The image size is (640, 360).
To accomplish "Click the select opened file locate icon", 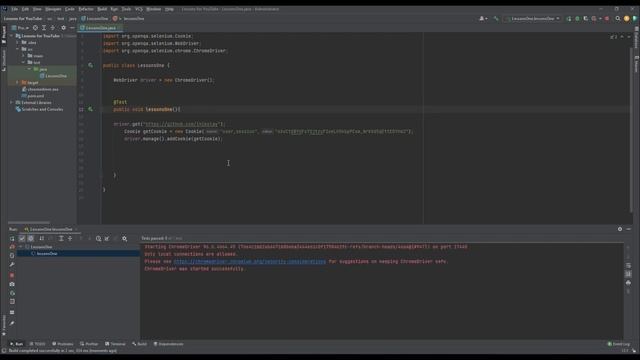I will tap(35, 28).
